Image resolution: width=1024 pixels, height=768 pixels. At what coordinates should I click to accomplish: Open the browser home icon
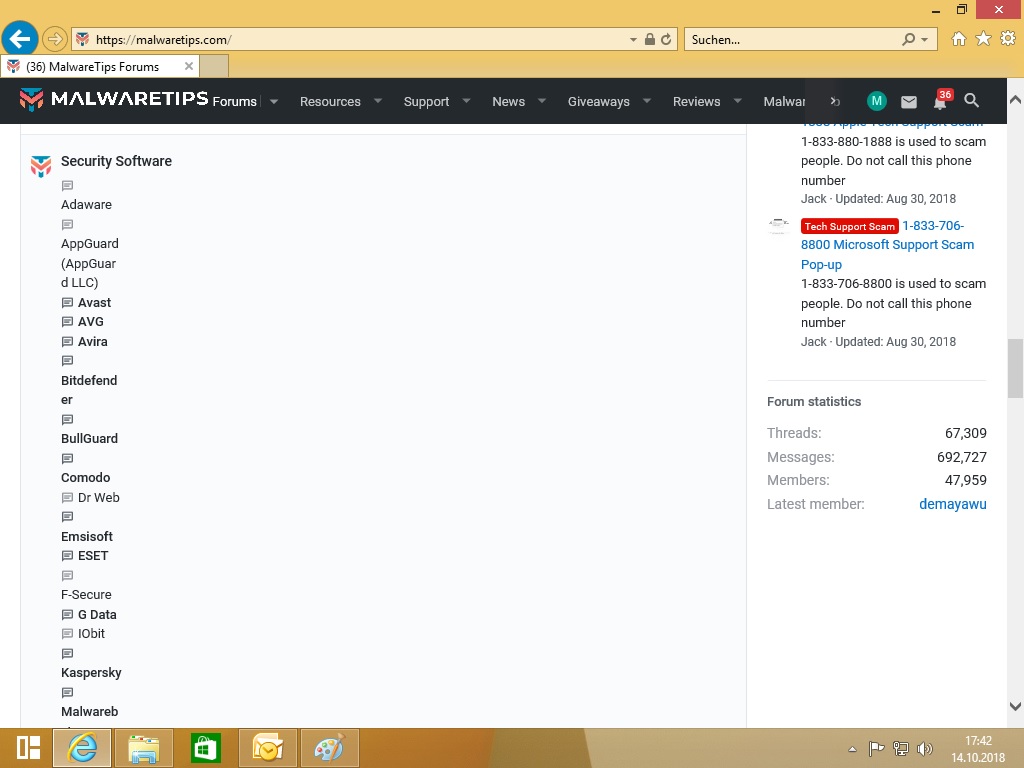(x=959, y=39)
